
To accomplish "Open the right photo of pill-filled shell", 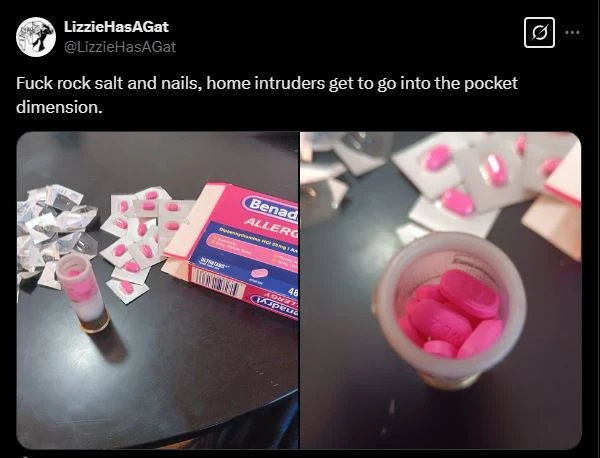I will click(x=441, y=290).
